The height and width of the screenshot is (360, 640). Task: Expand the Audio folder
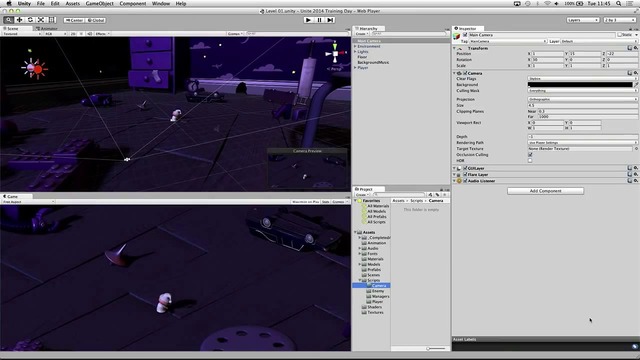360,248
